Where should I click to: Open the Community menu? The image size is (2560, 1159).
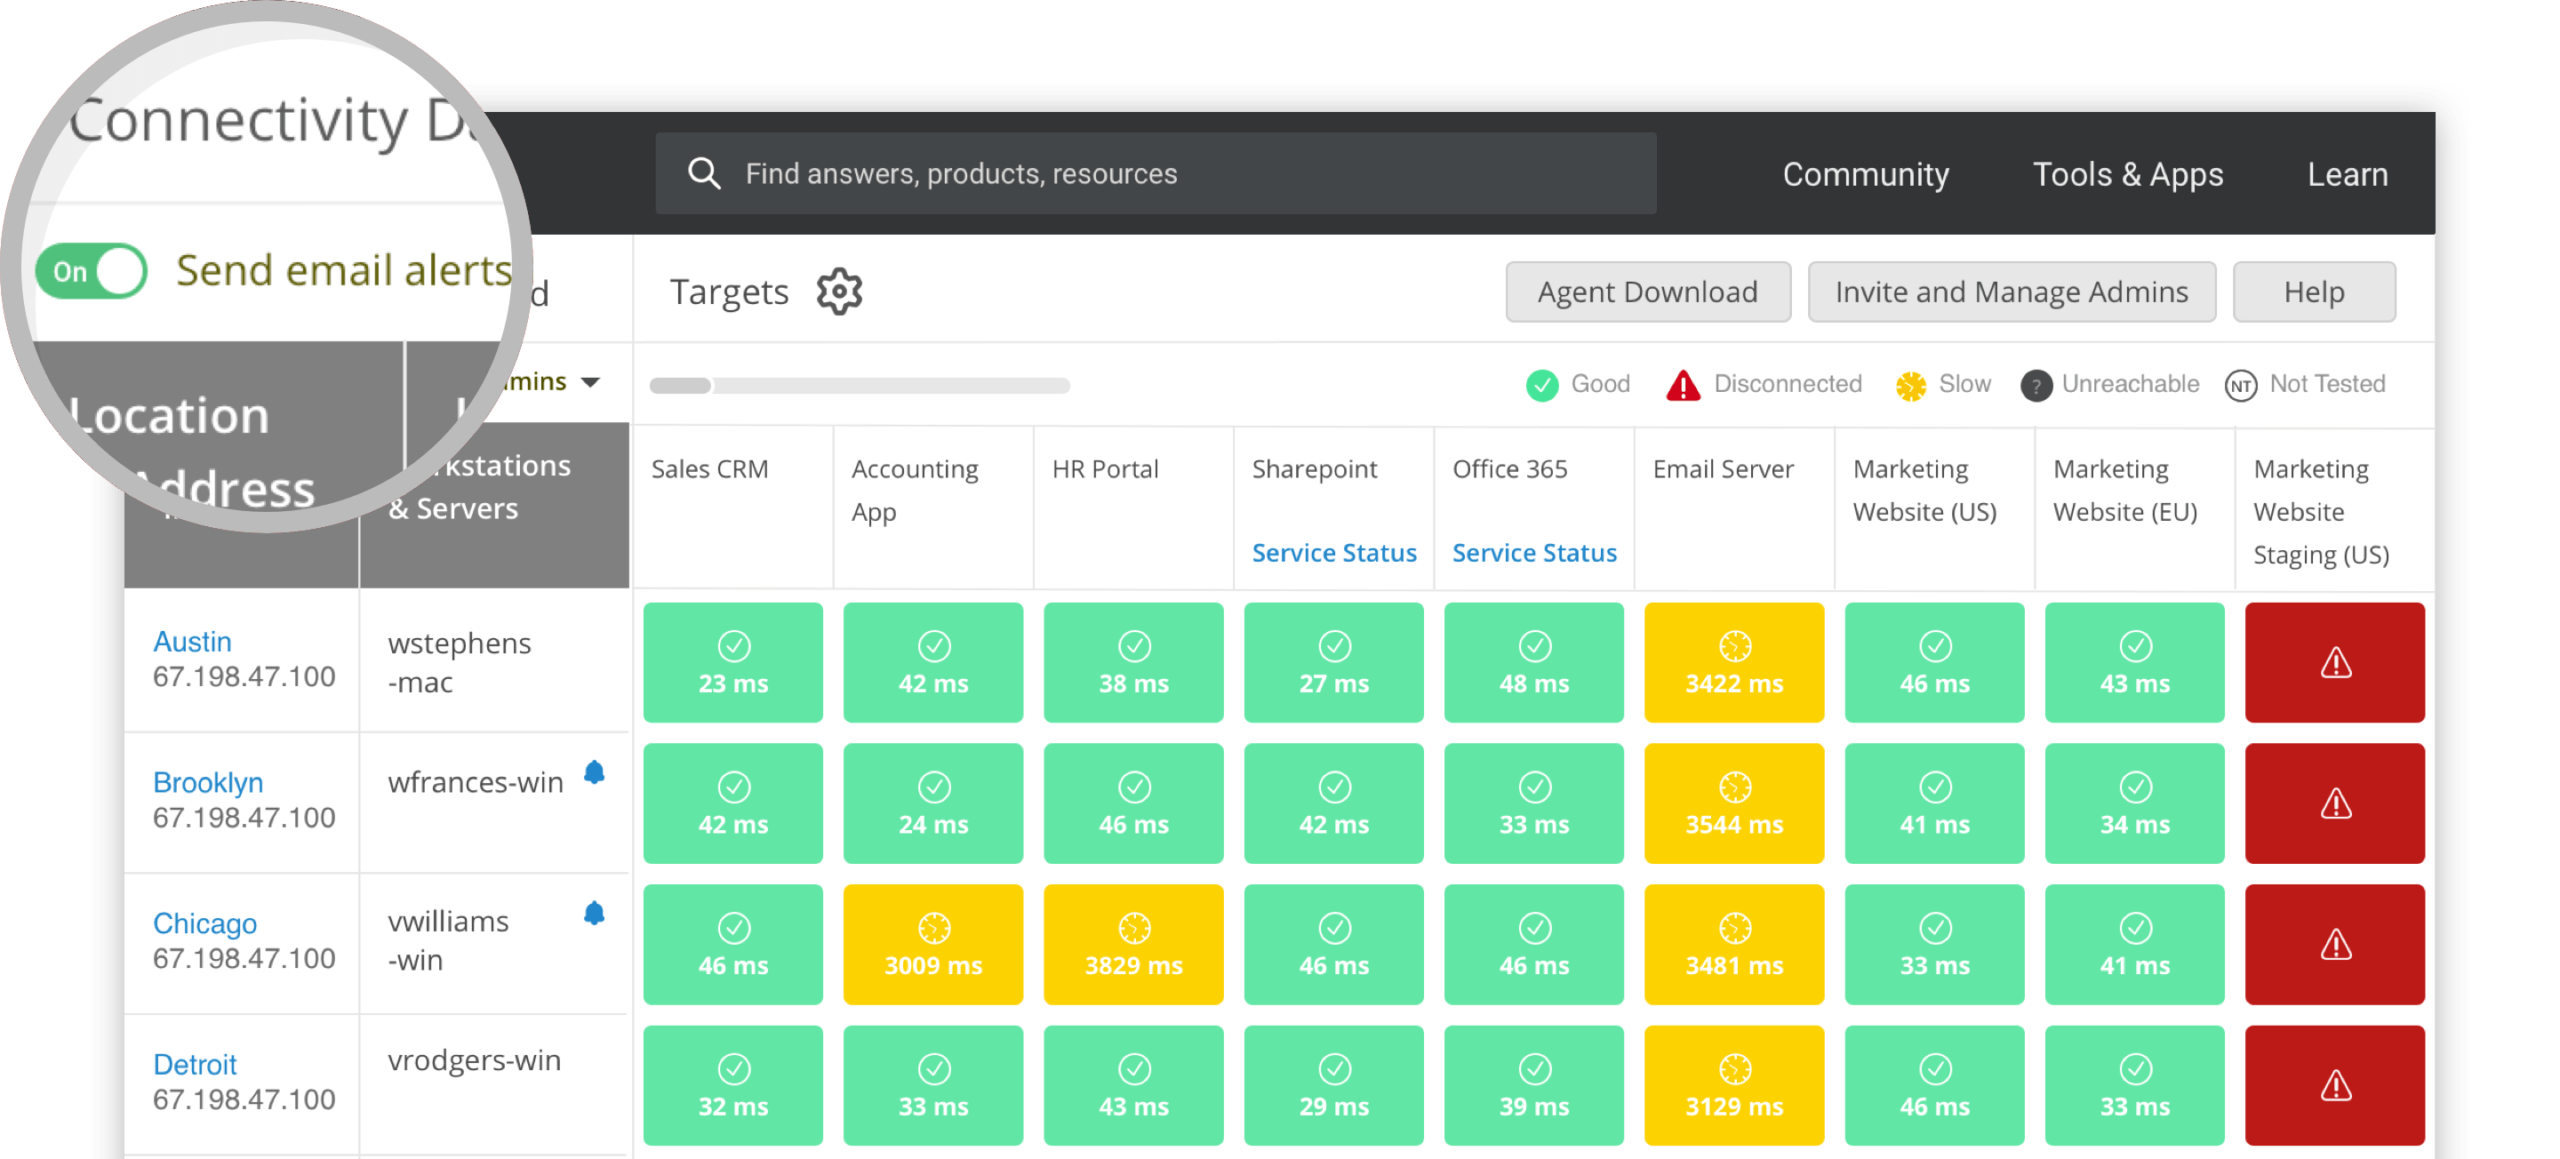tap(1865, 174)
